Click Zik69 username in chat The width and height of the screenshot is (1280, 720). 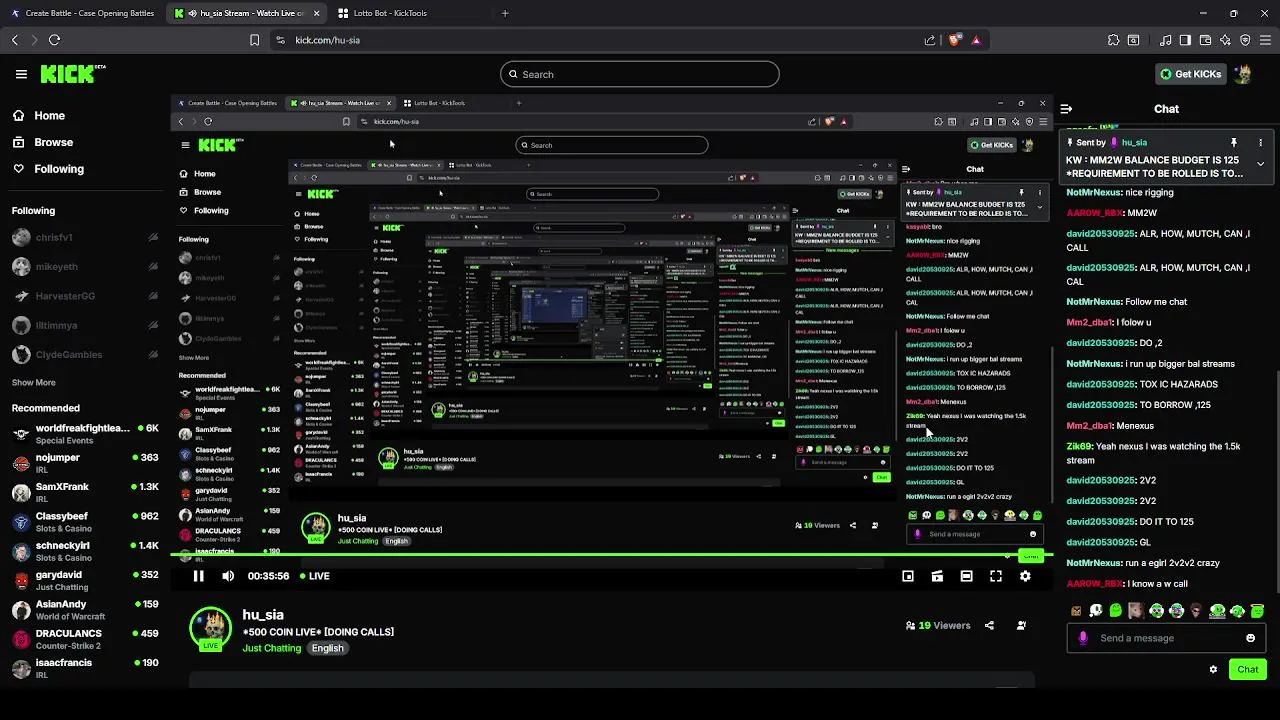[1079, 447]
